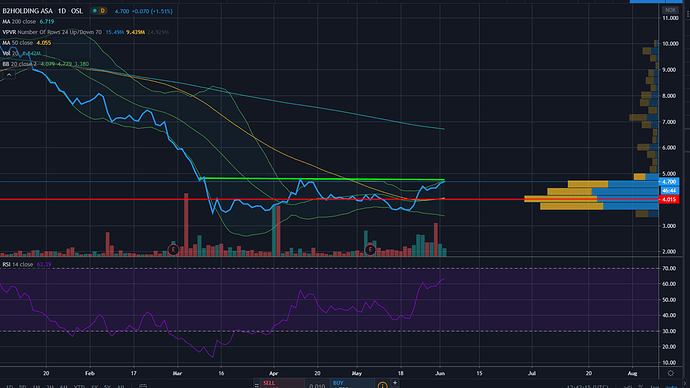Click the BUY order button
This screenshot has height=388, width=690.
click(x=352, y=384)
